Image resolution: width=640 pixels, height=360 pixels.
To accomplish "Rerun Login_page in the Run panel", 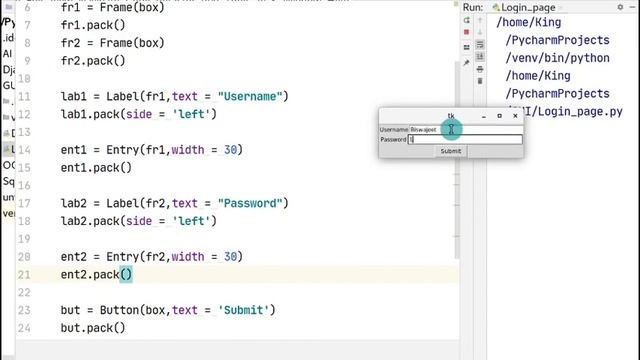I will coord(467,20).
